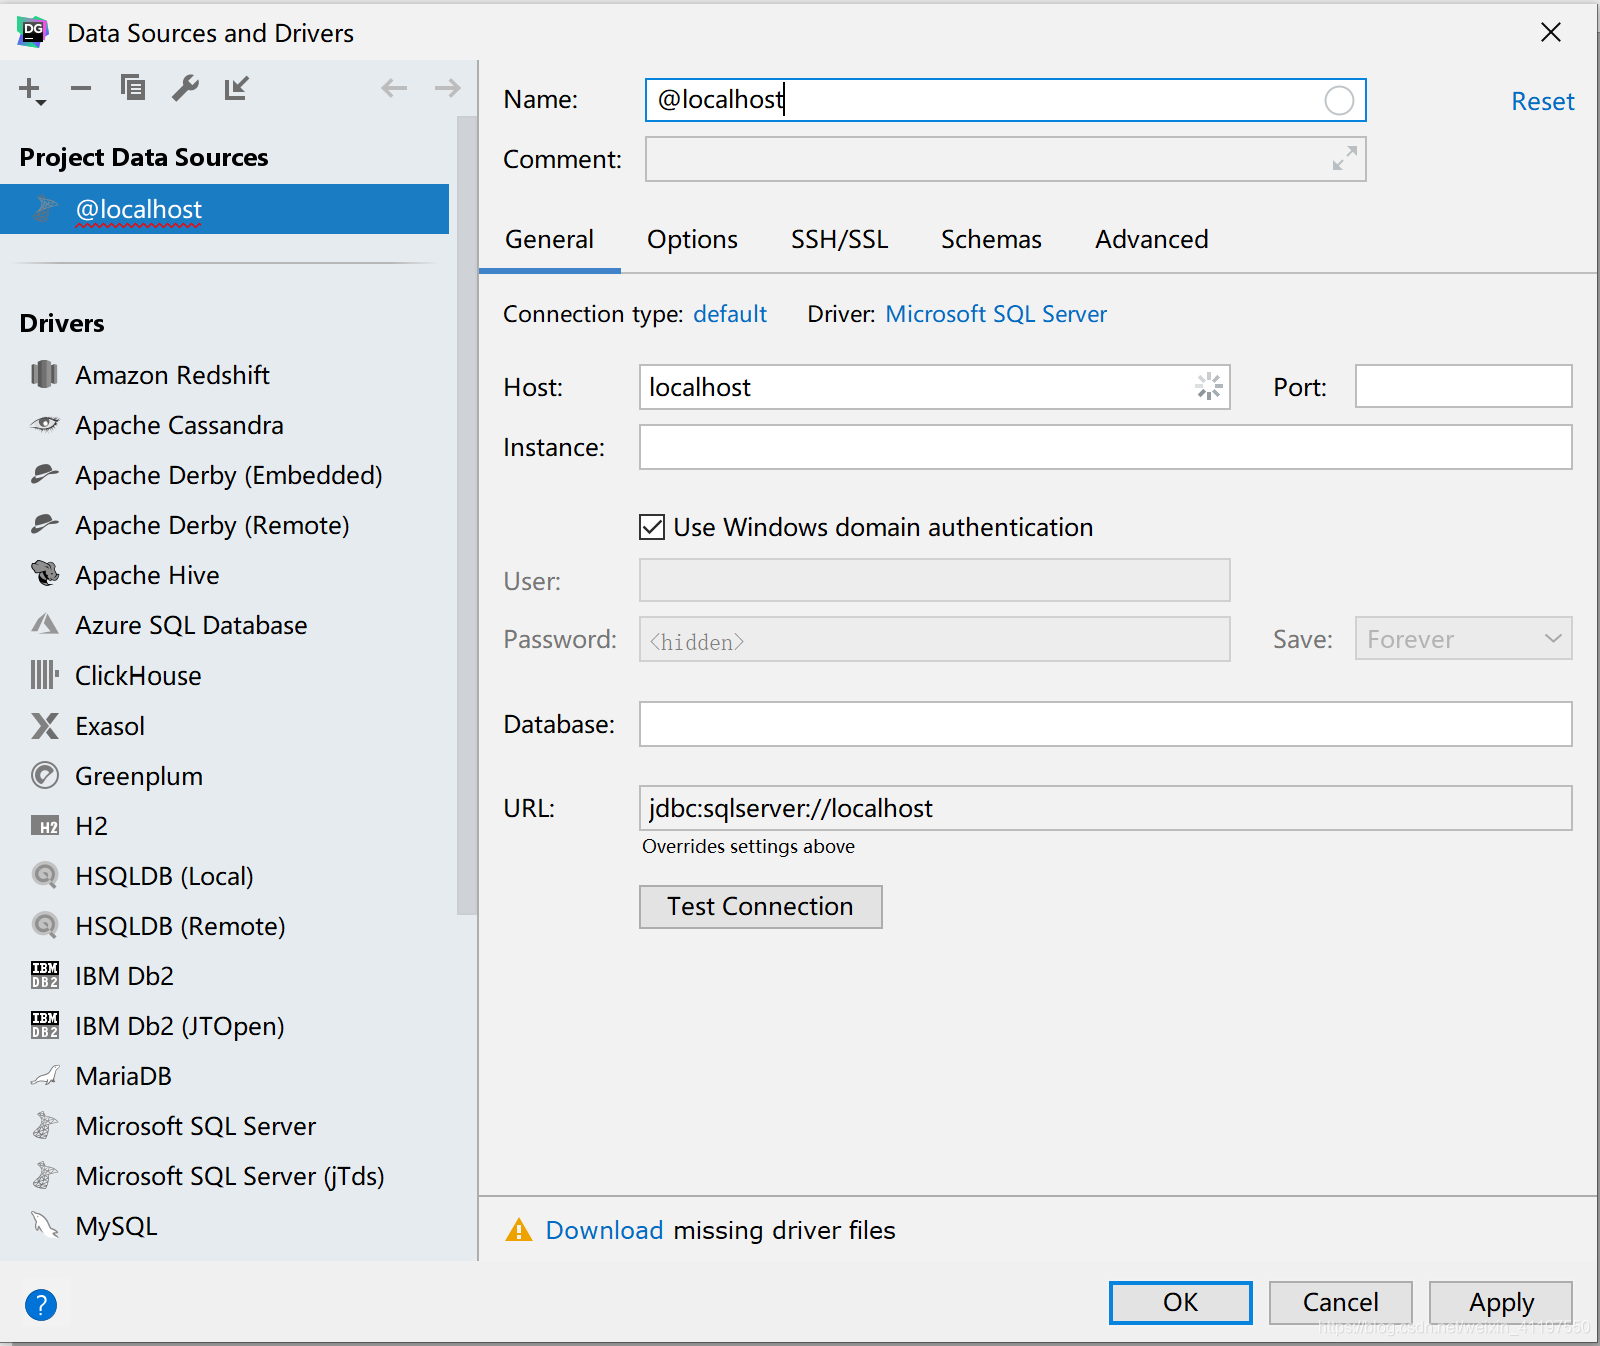1600x1346 pixels.
Task: Switch to the Schemas tab
Action: pyautogui.click(x=991, y=239)
